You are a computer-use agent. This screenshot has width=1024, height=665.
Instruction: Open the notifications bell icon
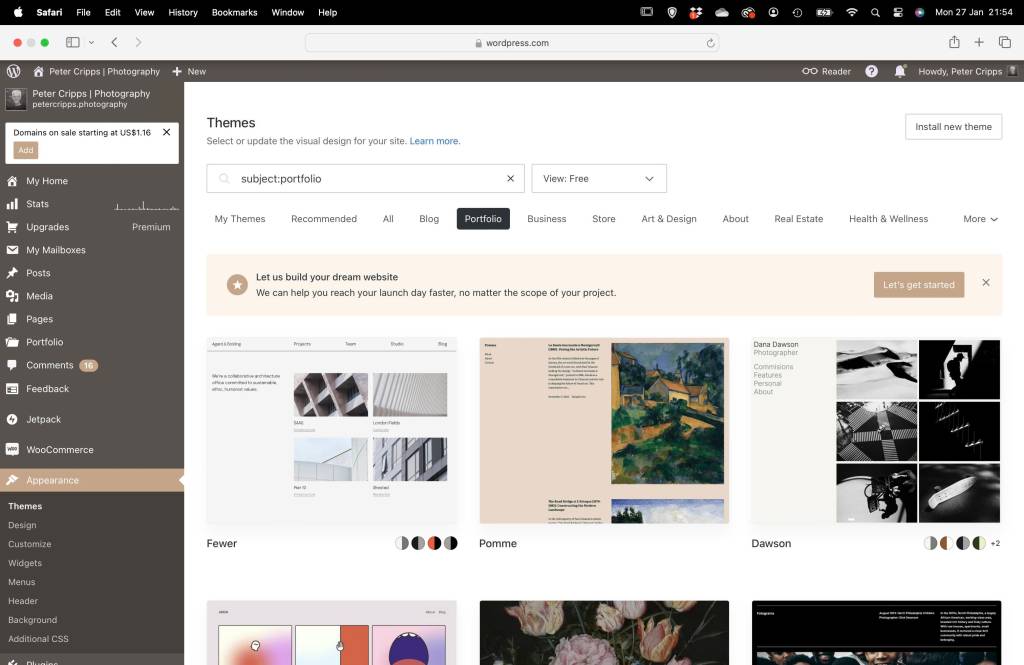(900, 71)
